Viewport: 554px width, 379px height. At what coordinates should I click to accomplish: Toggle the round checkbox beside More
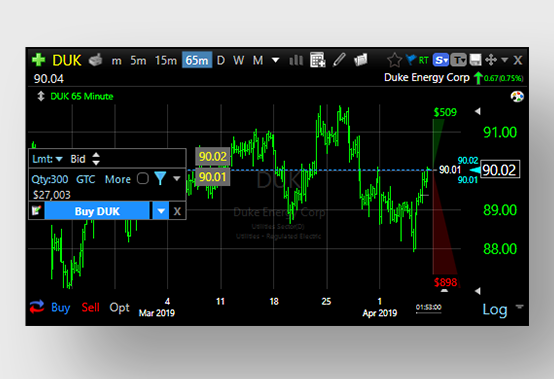point(143,178)
